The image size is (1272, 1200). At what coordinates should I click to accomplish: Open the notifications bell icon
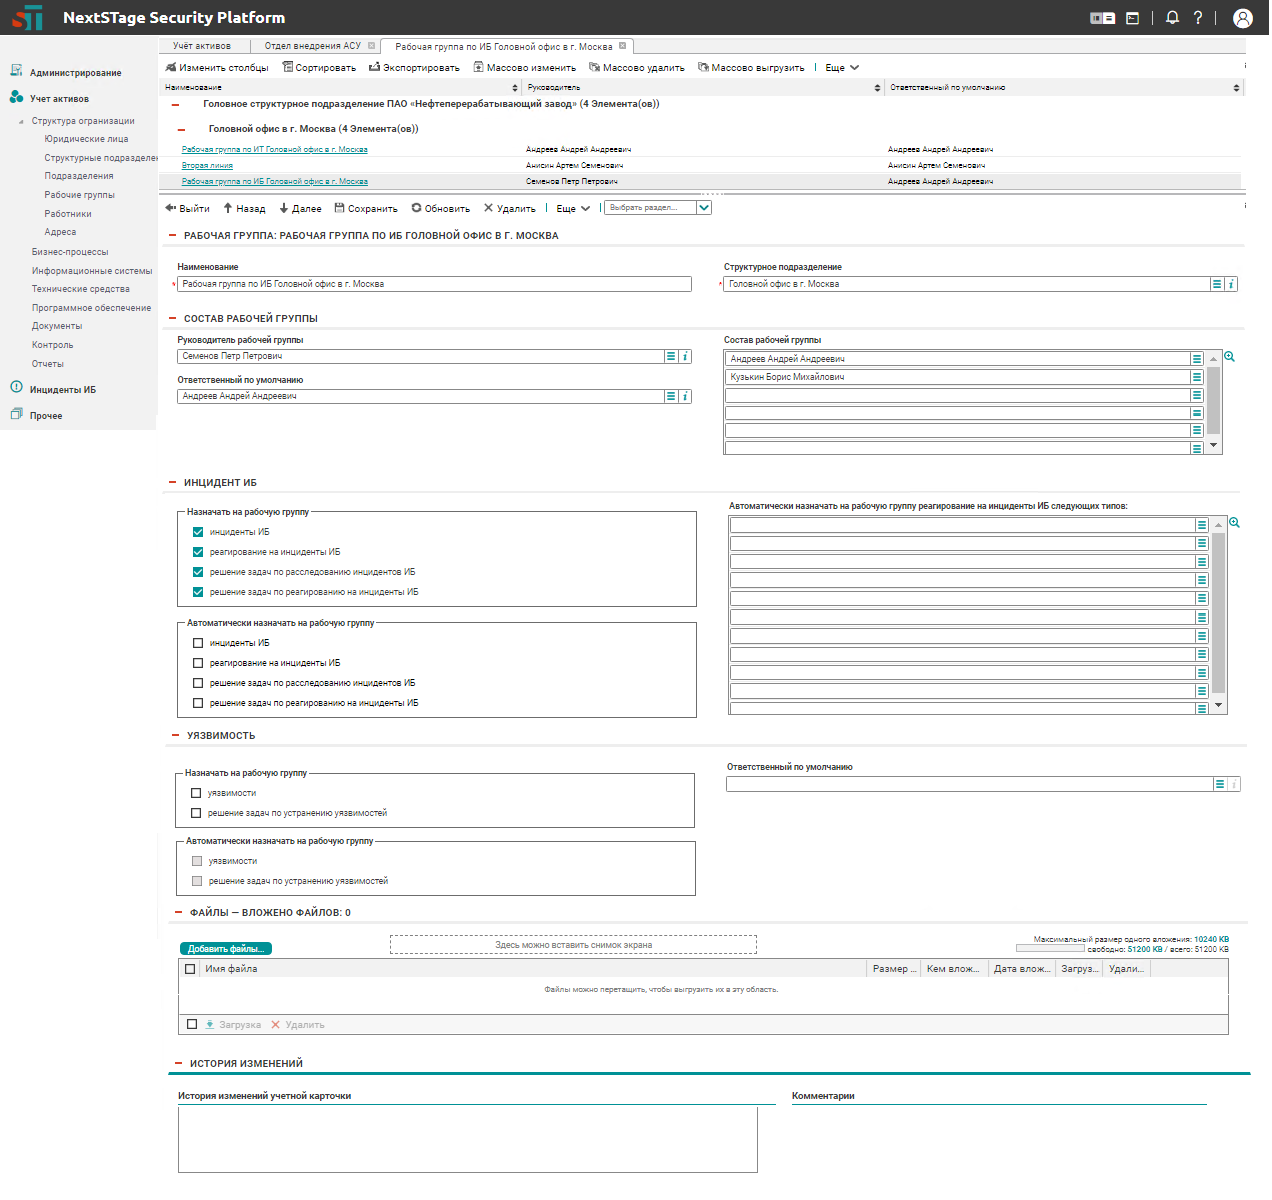[x=1172, y=18]
